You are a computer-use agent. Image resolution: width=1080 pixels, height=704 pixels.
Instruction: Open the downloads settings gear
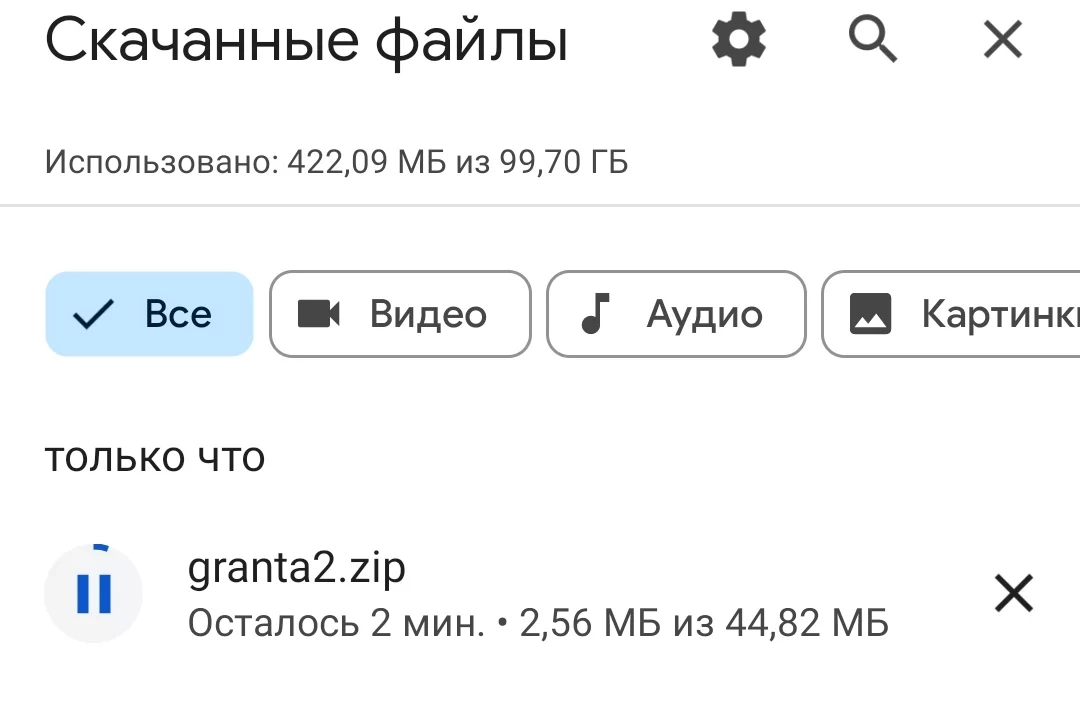pos(739,41)
